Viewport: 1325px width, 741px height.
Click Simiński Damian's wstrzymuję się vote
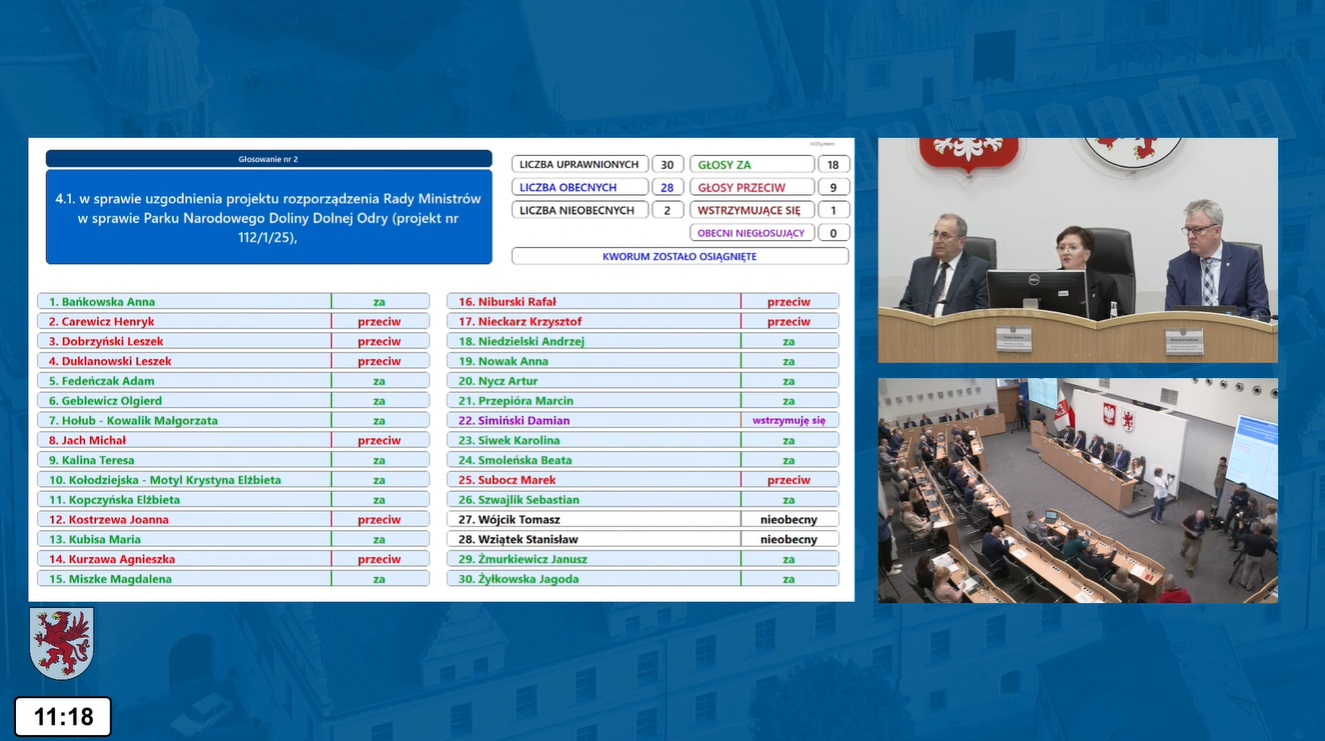[x=789, y=420]
